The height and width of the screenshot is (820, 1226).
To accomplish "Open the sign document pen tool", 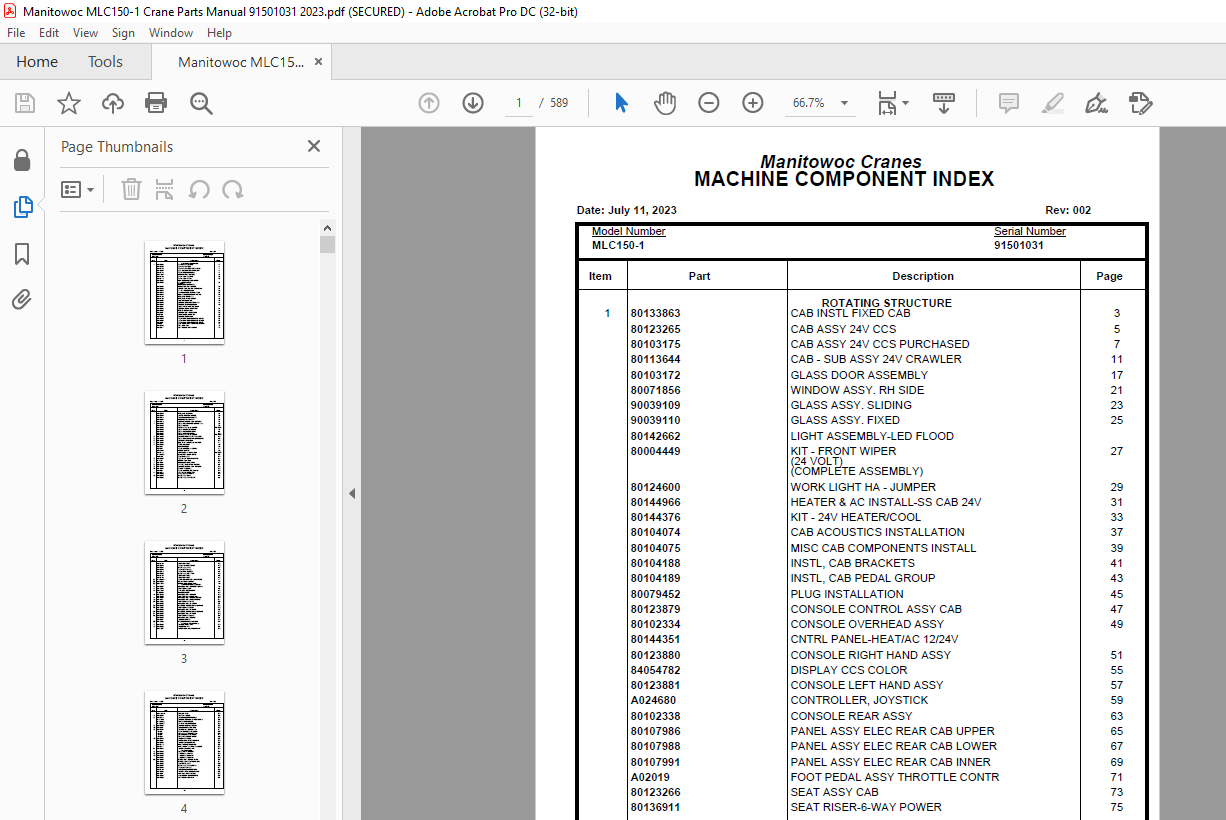I will [1096, 103].
